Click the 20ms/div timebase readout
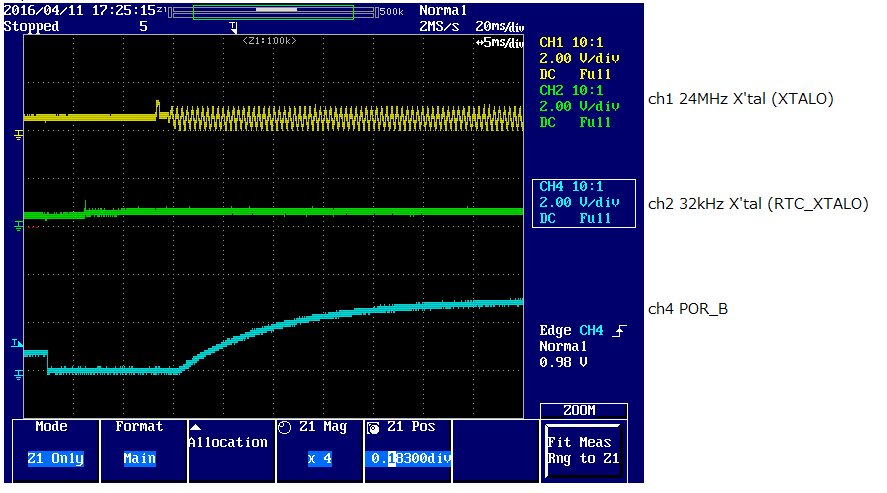 [x=500, y=27]
